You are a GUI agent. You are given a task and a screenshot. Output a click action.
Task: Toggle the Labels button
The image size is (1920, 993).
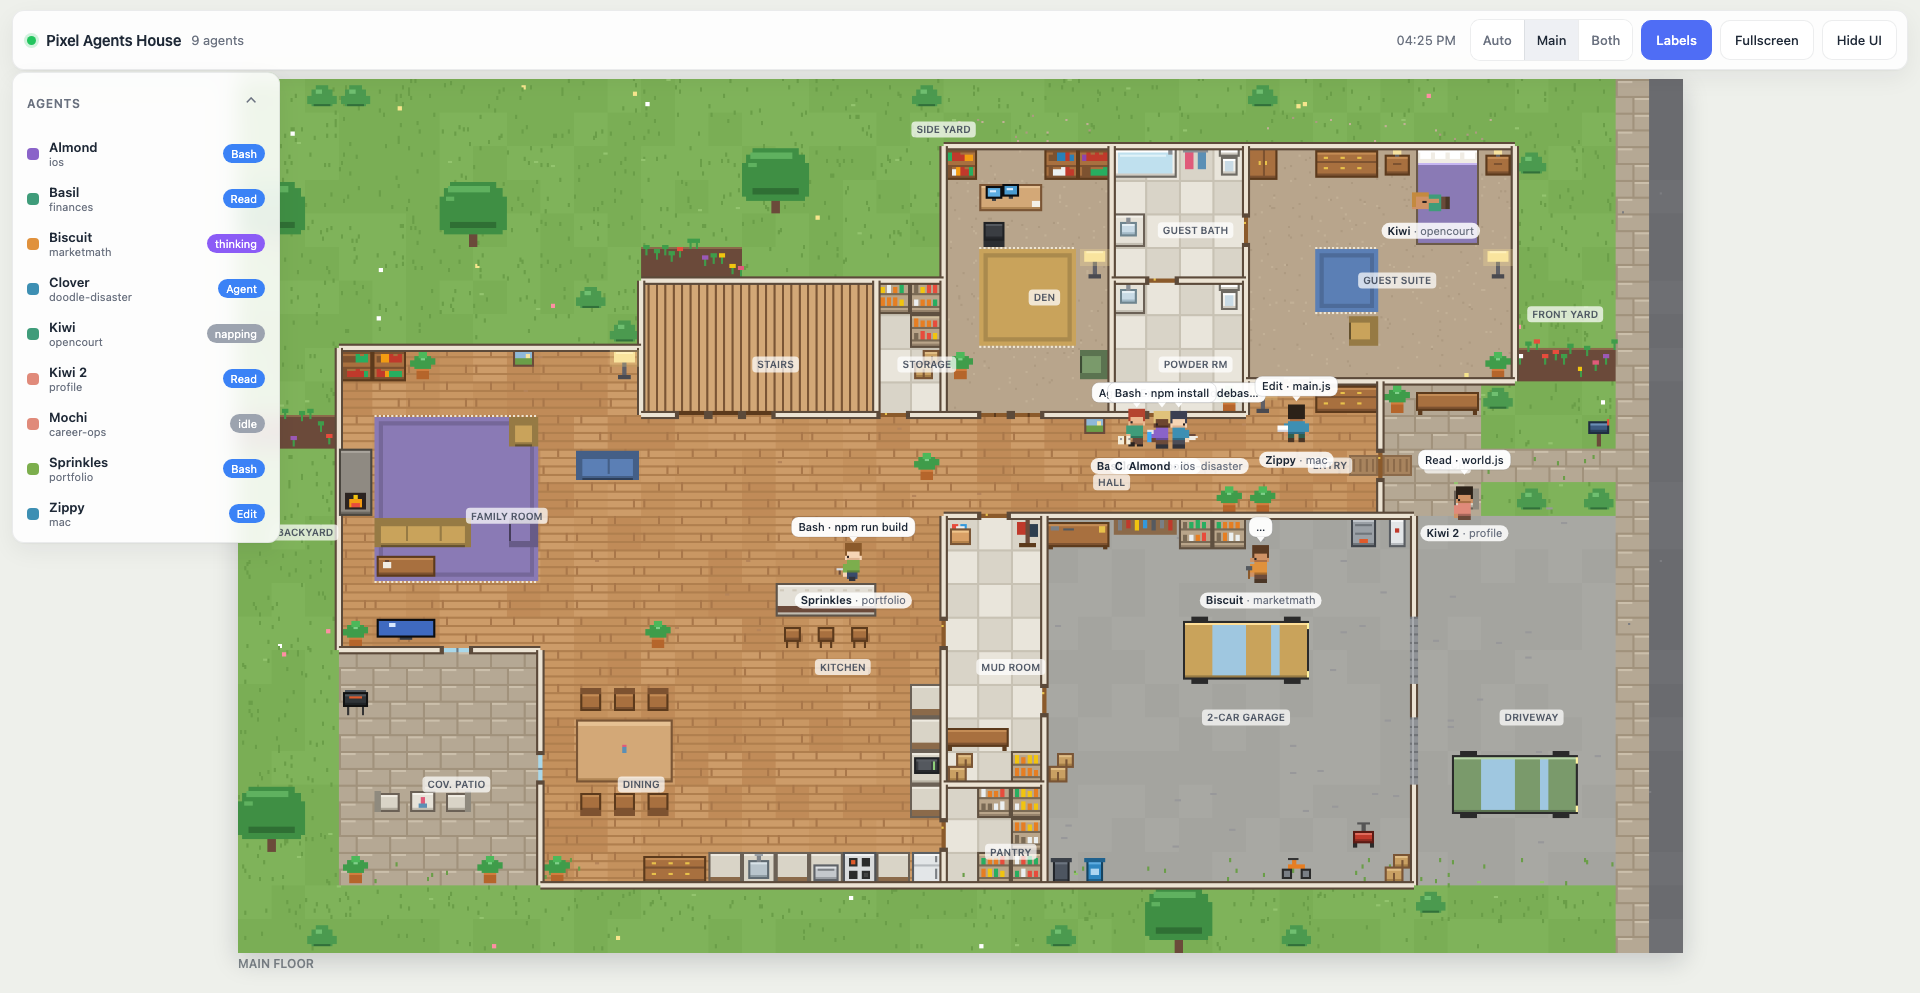[1676, 41]
